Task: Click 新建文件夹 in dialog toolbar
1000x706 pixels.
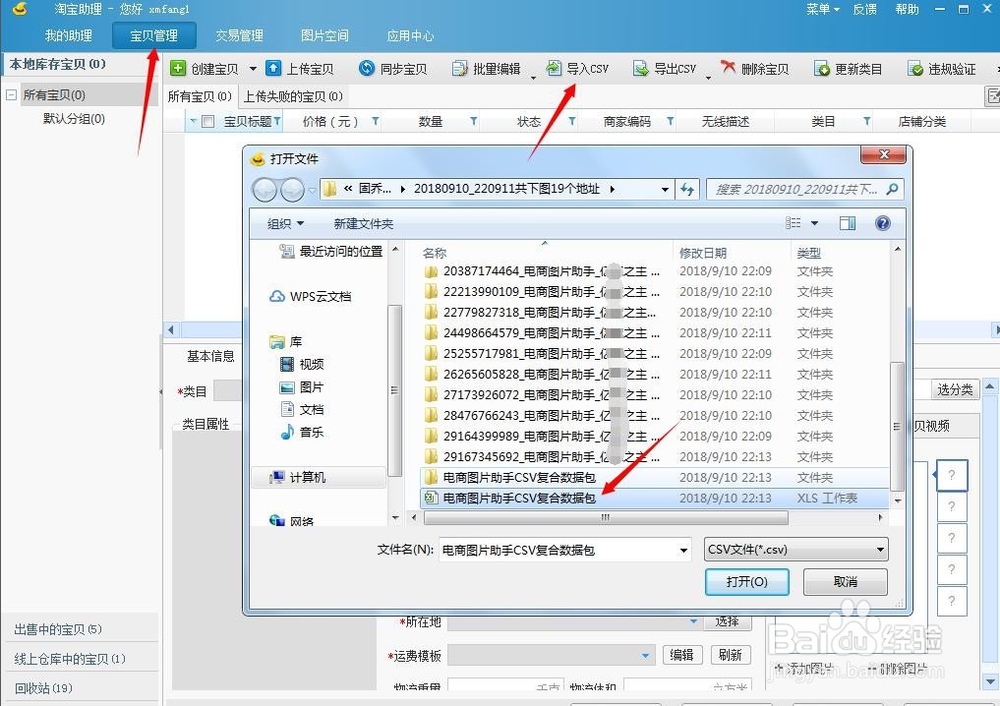Action: point(364,224)
